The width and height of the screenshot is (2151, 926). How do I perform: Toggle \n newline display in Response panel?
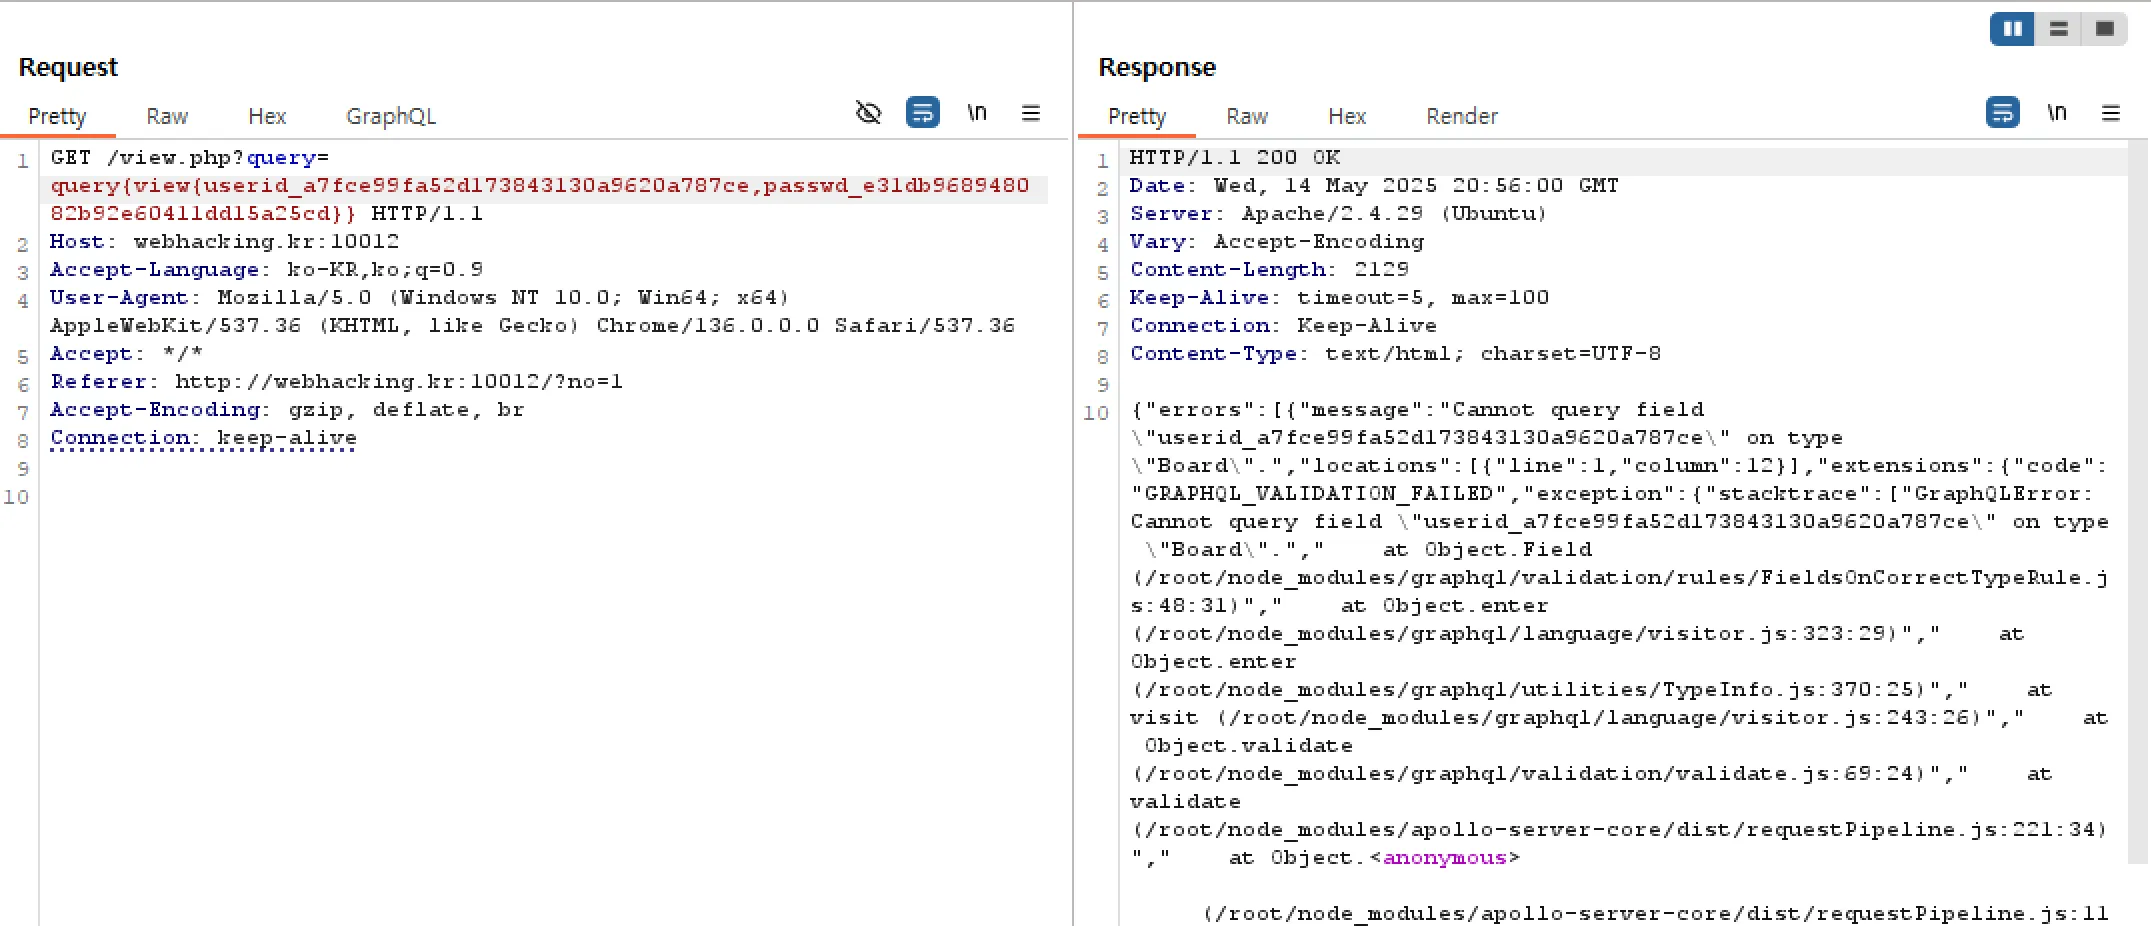coord(2057,113)
